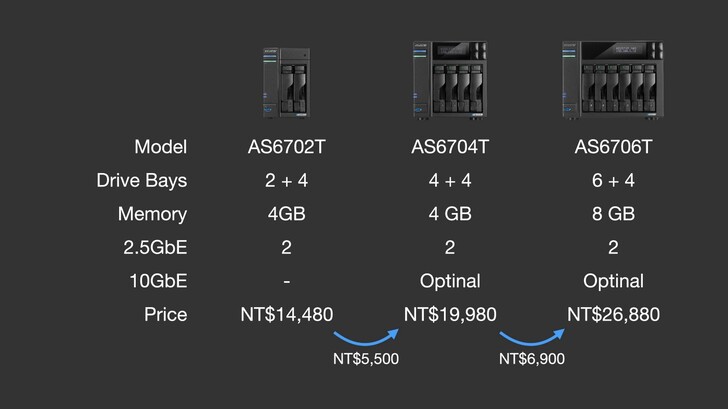Select the Model row label
Image resolution: width=728 pixels, height=409 pixels.
tap(161, 148)
